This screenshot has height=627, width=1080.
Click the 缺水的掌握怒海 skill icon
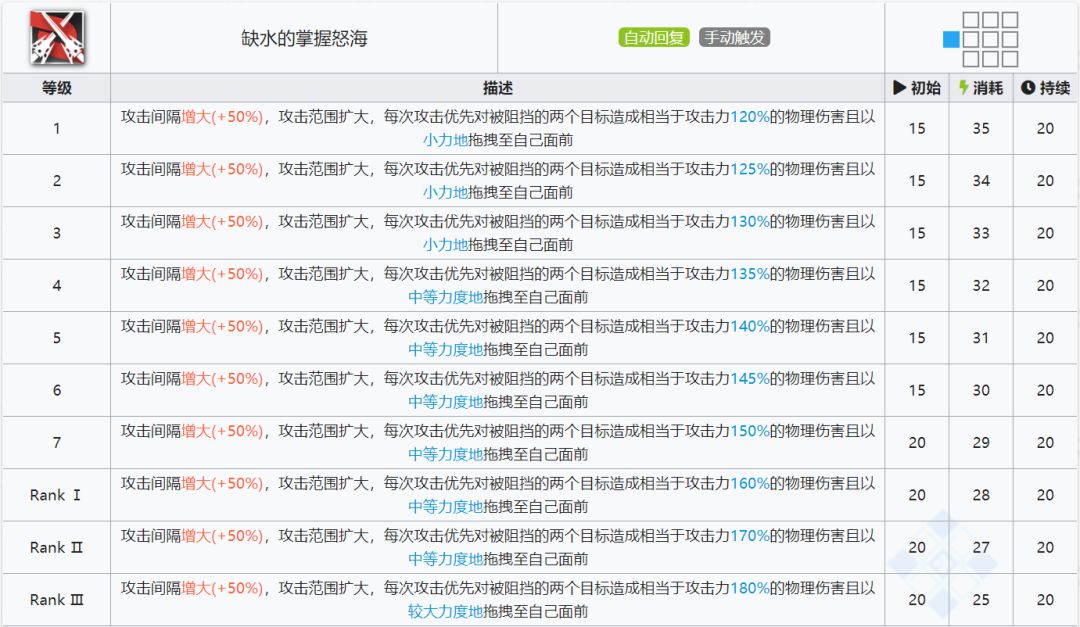[x=56, y=38]
